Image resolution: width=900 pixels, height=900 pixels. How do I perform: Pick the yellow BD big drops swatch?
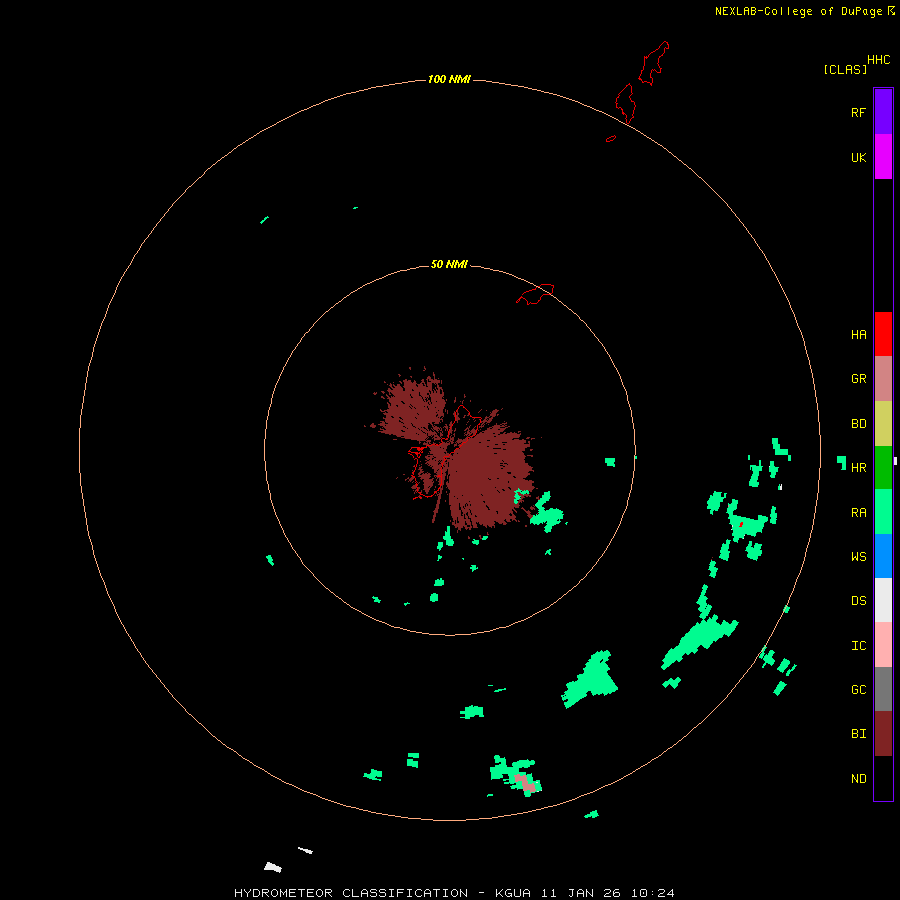(x=883, y=424)
